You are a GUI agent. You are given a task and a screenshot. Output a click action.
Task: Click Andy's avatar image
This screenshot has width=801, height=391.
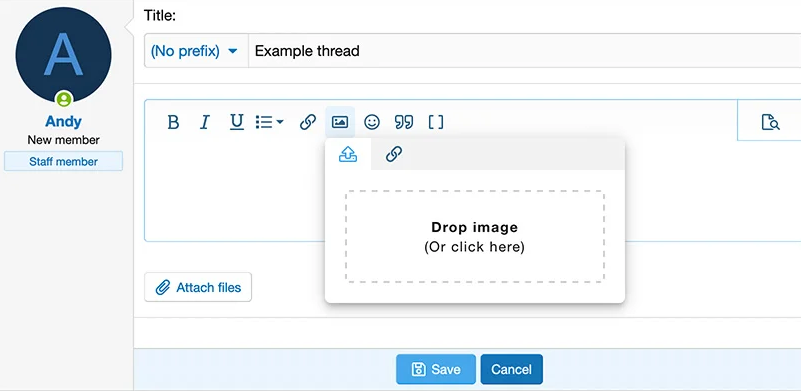click(x=63, y=55)
